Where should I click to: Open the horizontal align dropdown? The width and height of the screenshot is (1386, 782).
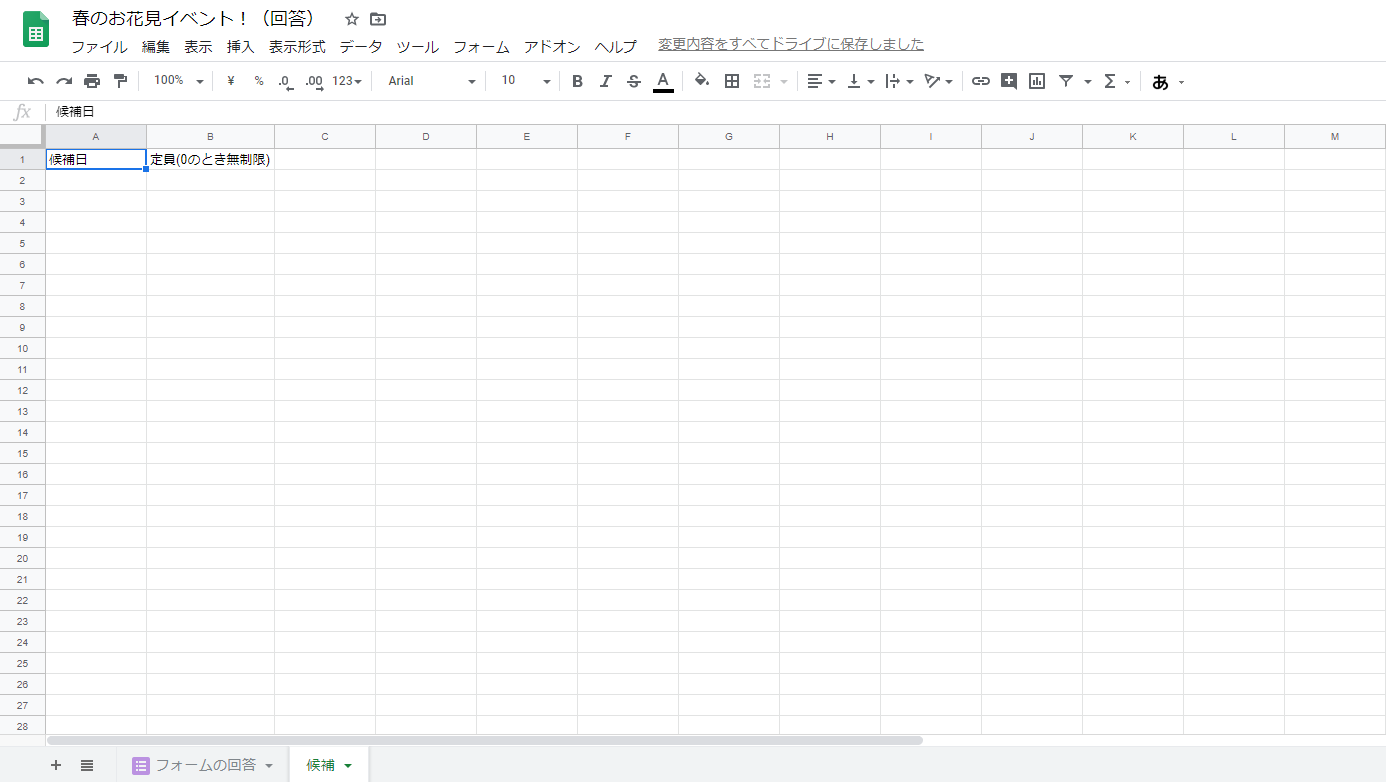click(821, 81)
